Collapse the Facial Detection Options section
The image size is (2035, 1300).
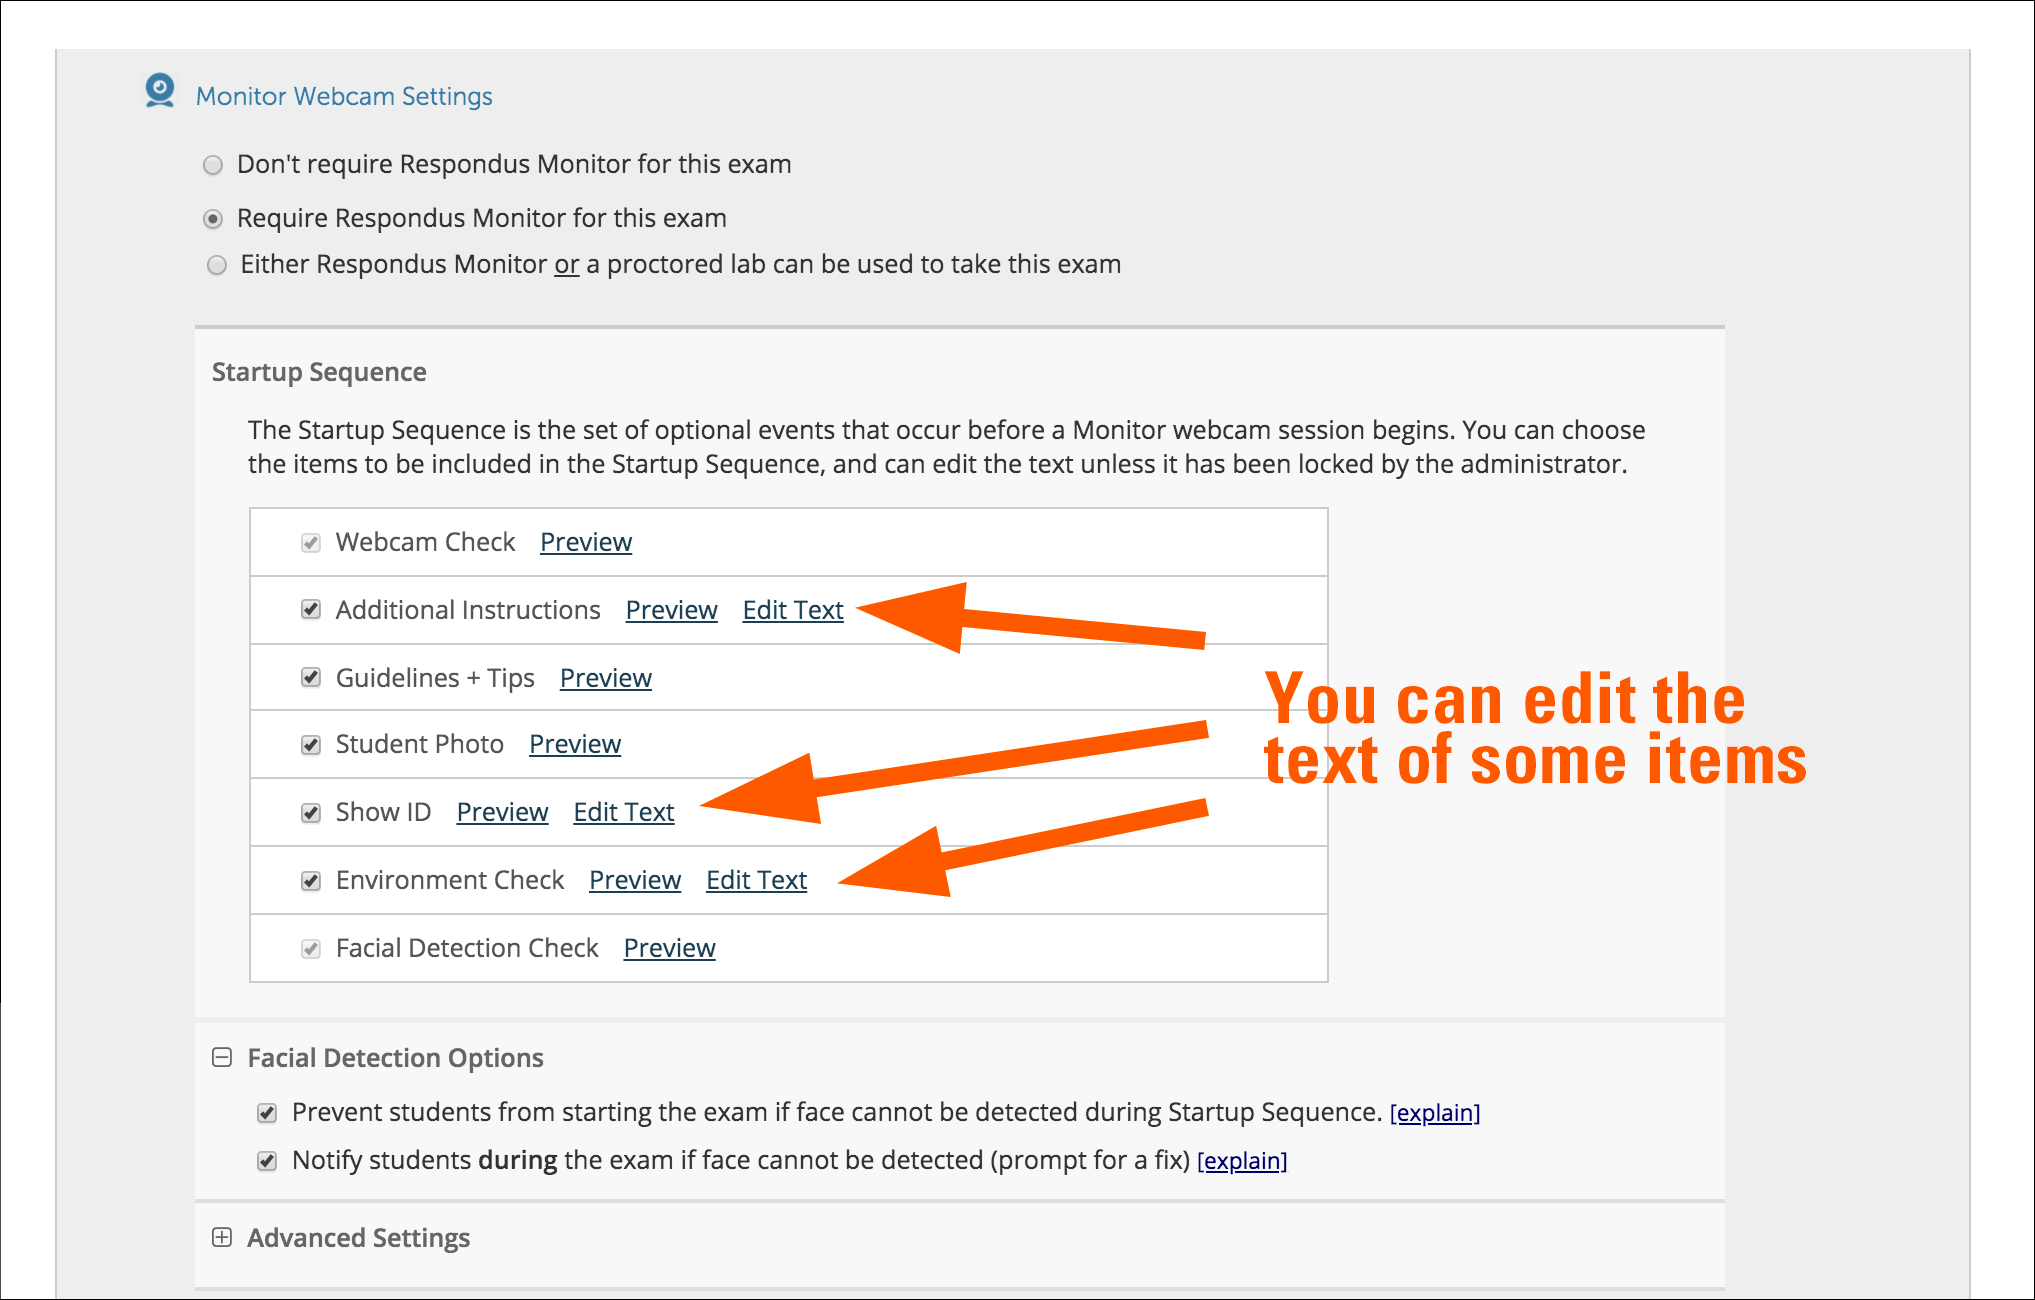click(x=222, y=1058)
